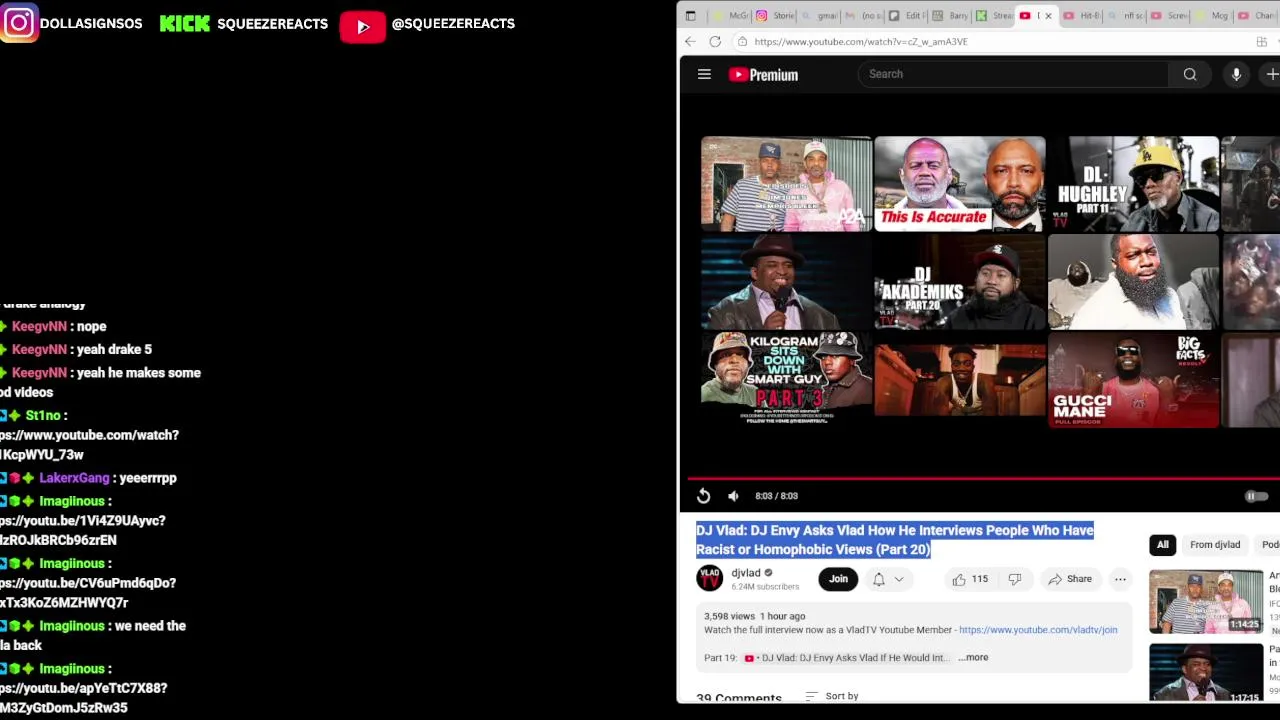1280x720 pixels.
Task: Click St1no's youtube.com/watch chat link
Action: pyautogui.click(x=89, y=445)
